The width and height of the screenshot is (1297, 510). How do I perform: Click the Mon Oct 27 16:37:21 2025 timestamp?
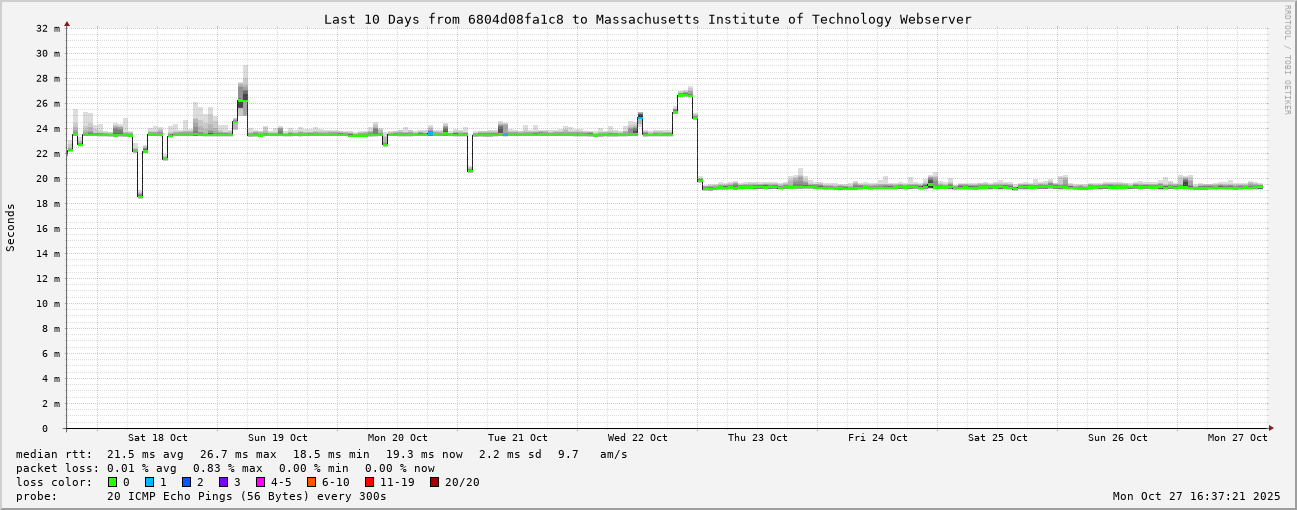(x=1196, y=496)
